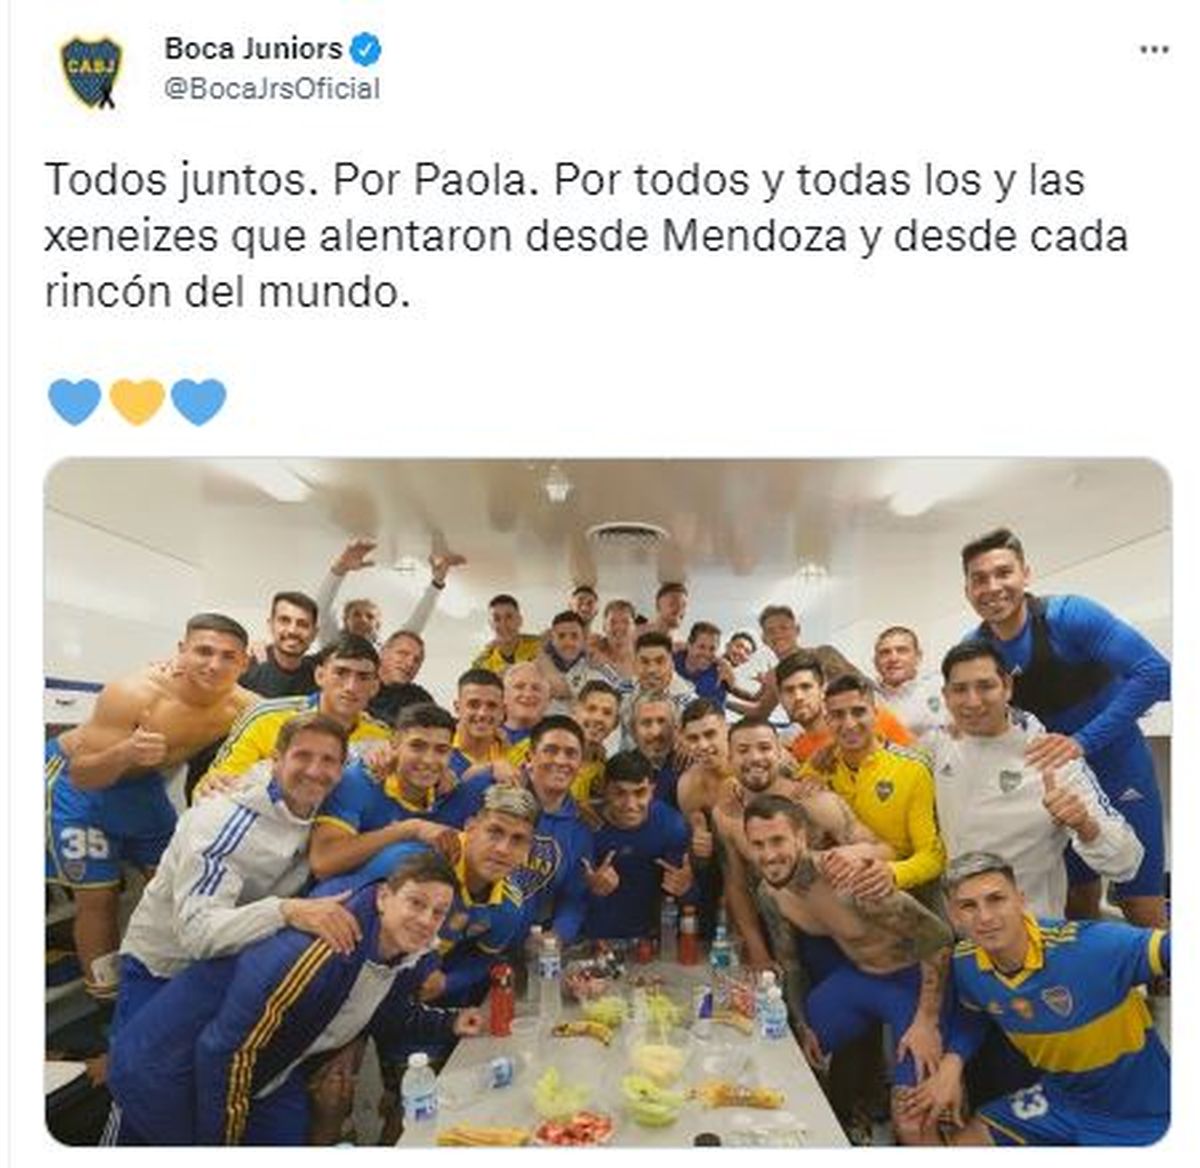Click the blue verified checkmark badge
The width and height of the screenshot is (1200, 1168).
tap(365, 47)
